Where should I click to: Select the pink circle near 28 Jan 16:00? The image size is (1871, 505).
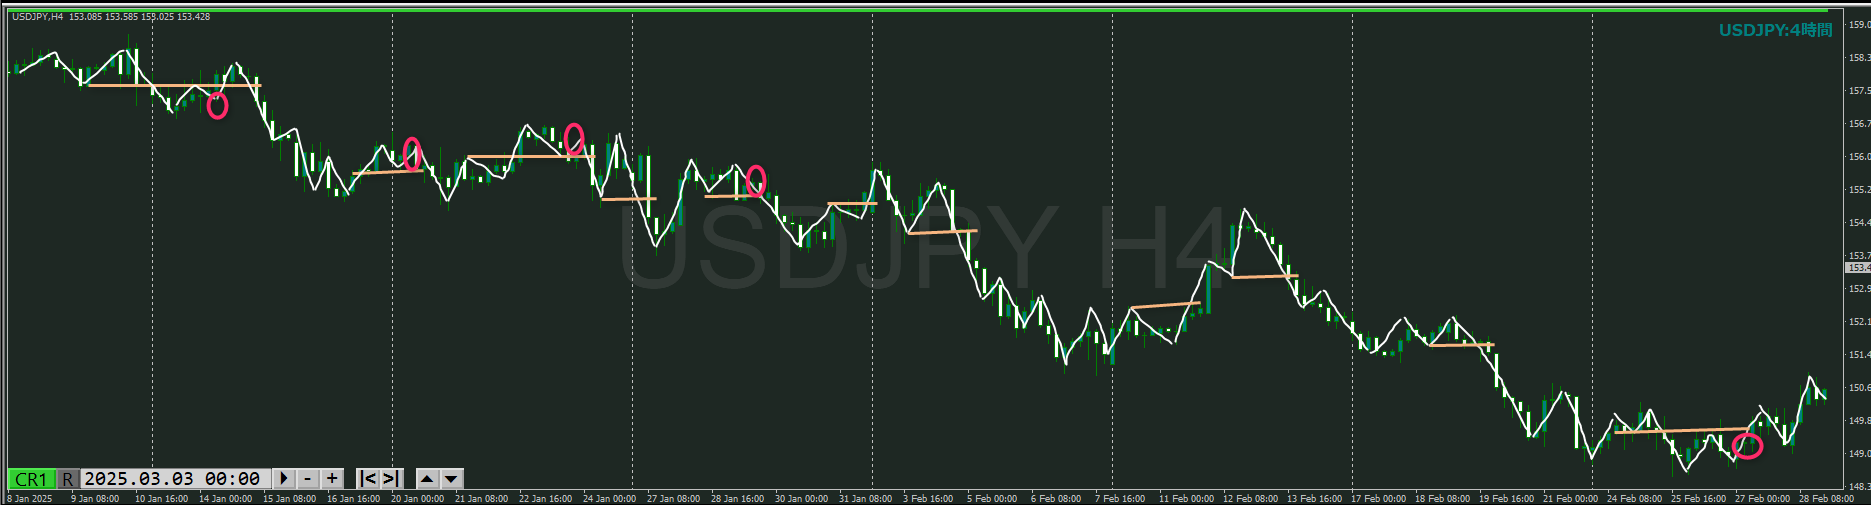tap(756, 180)
